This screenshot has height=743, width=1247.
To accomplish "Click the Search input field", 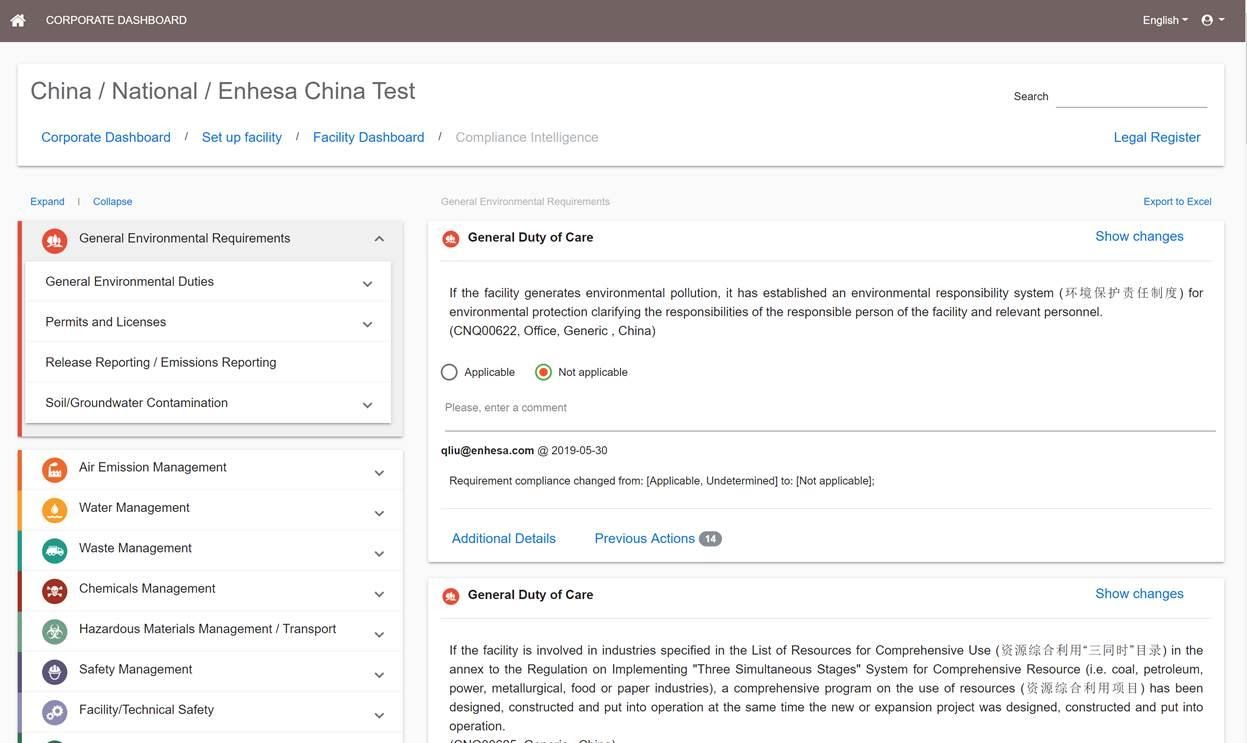I will [1132, 96].
